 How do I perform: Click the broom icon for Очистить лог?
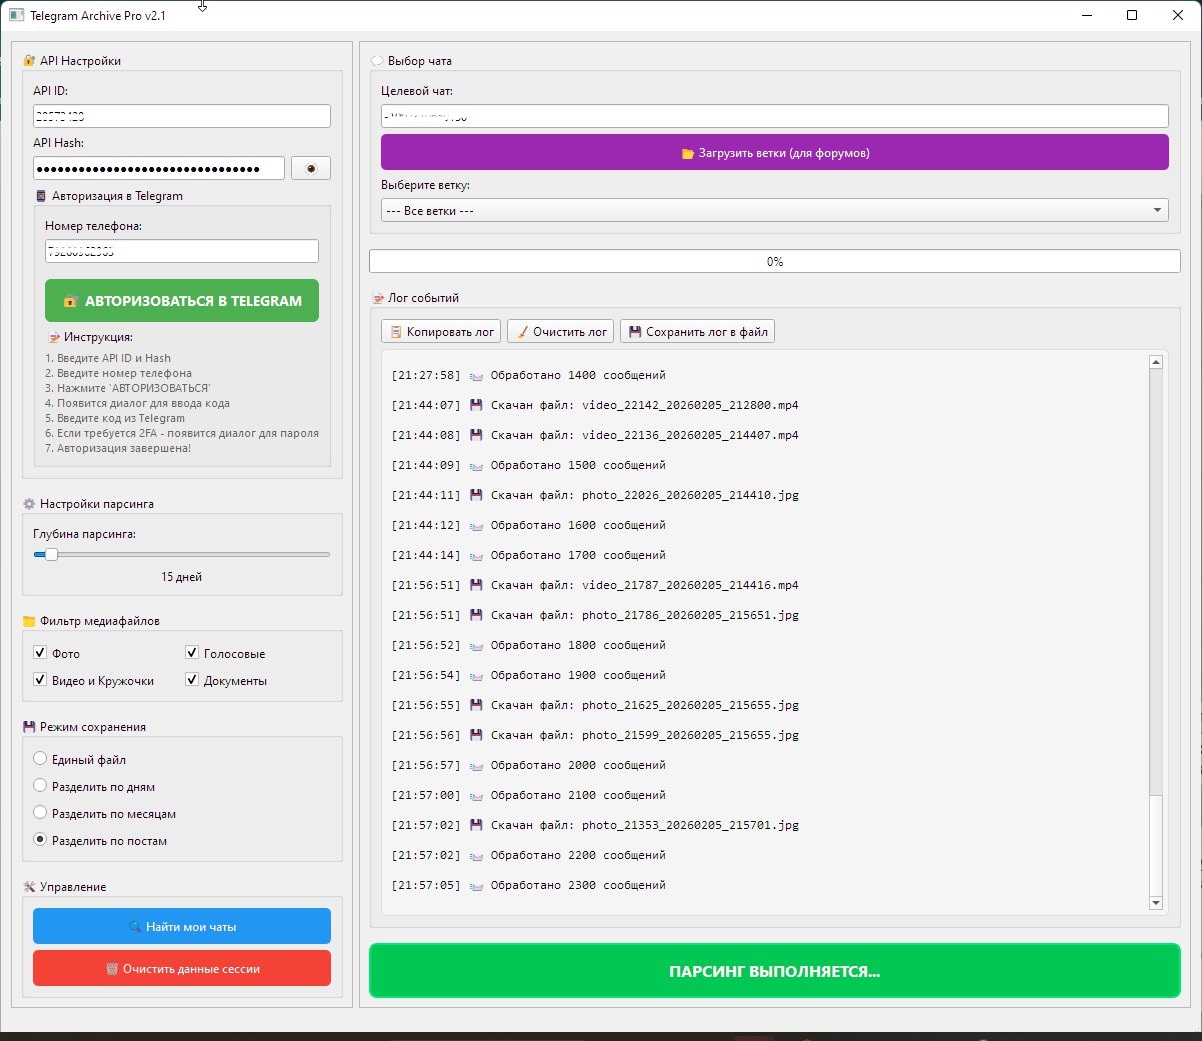522,332
